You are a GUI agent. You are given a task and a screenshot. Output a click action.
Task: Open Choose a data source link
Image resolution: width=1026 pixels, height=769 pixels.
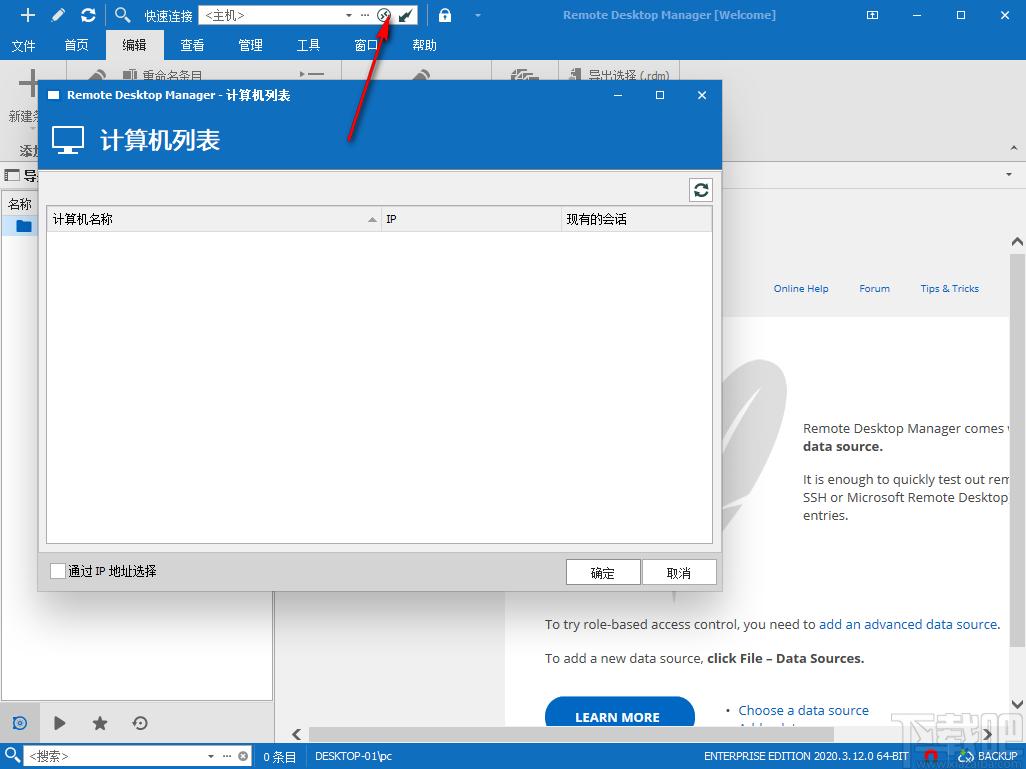coord(804,710)
